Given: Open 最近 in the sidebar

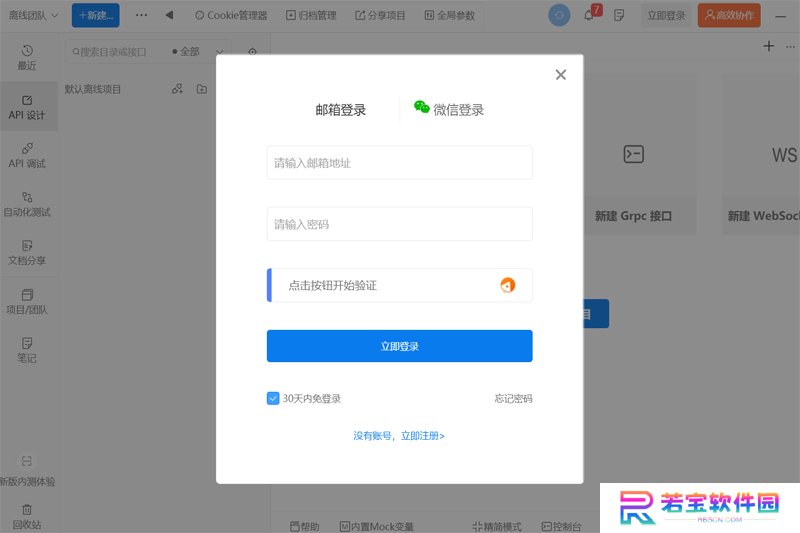Looking at the screenshot, I should 27,58.
